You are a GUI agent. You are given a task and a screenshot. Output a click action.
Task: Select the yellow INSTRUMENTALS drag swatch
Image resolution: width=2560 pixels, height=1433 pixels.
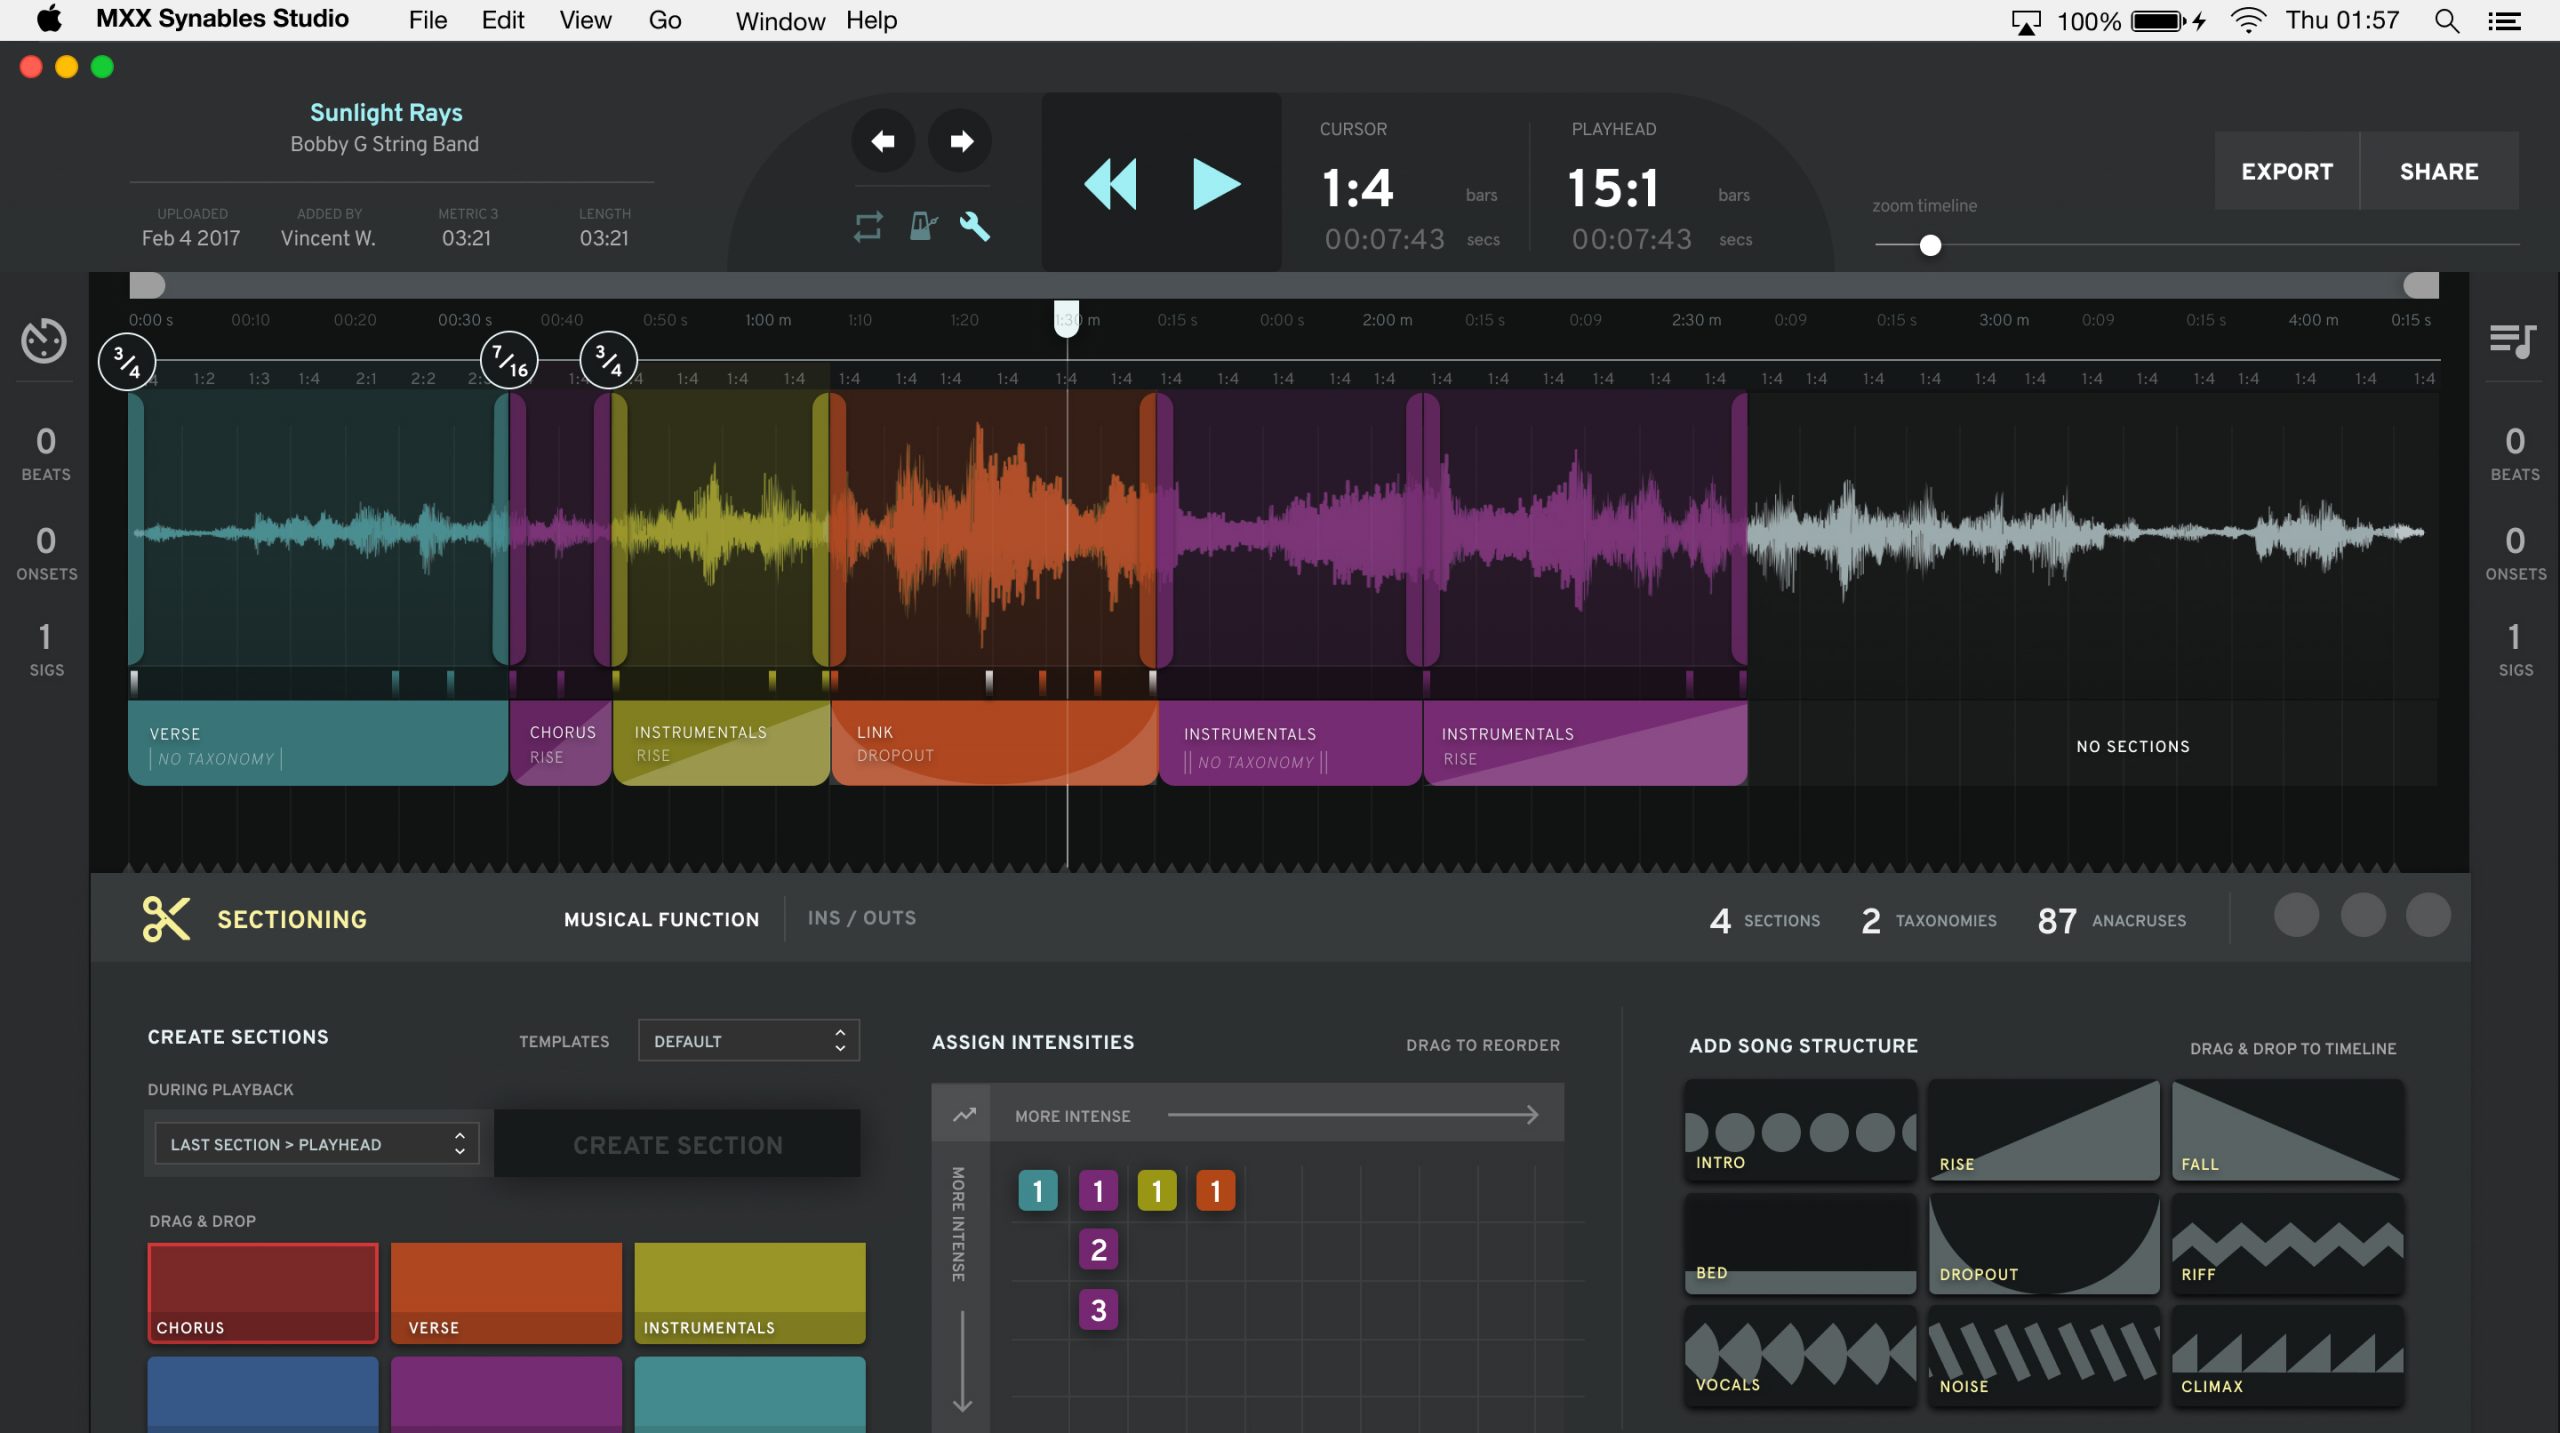[750, 1292]
